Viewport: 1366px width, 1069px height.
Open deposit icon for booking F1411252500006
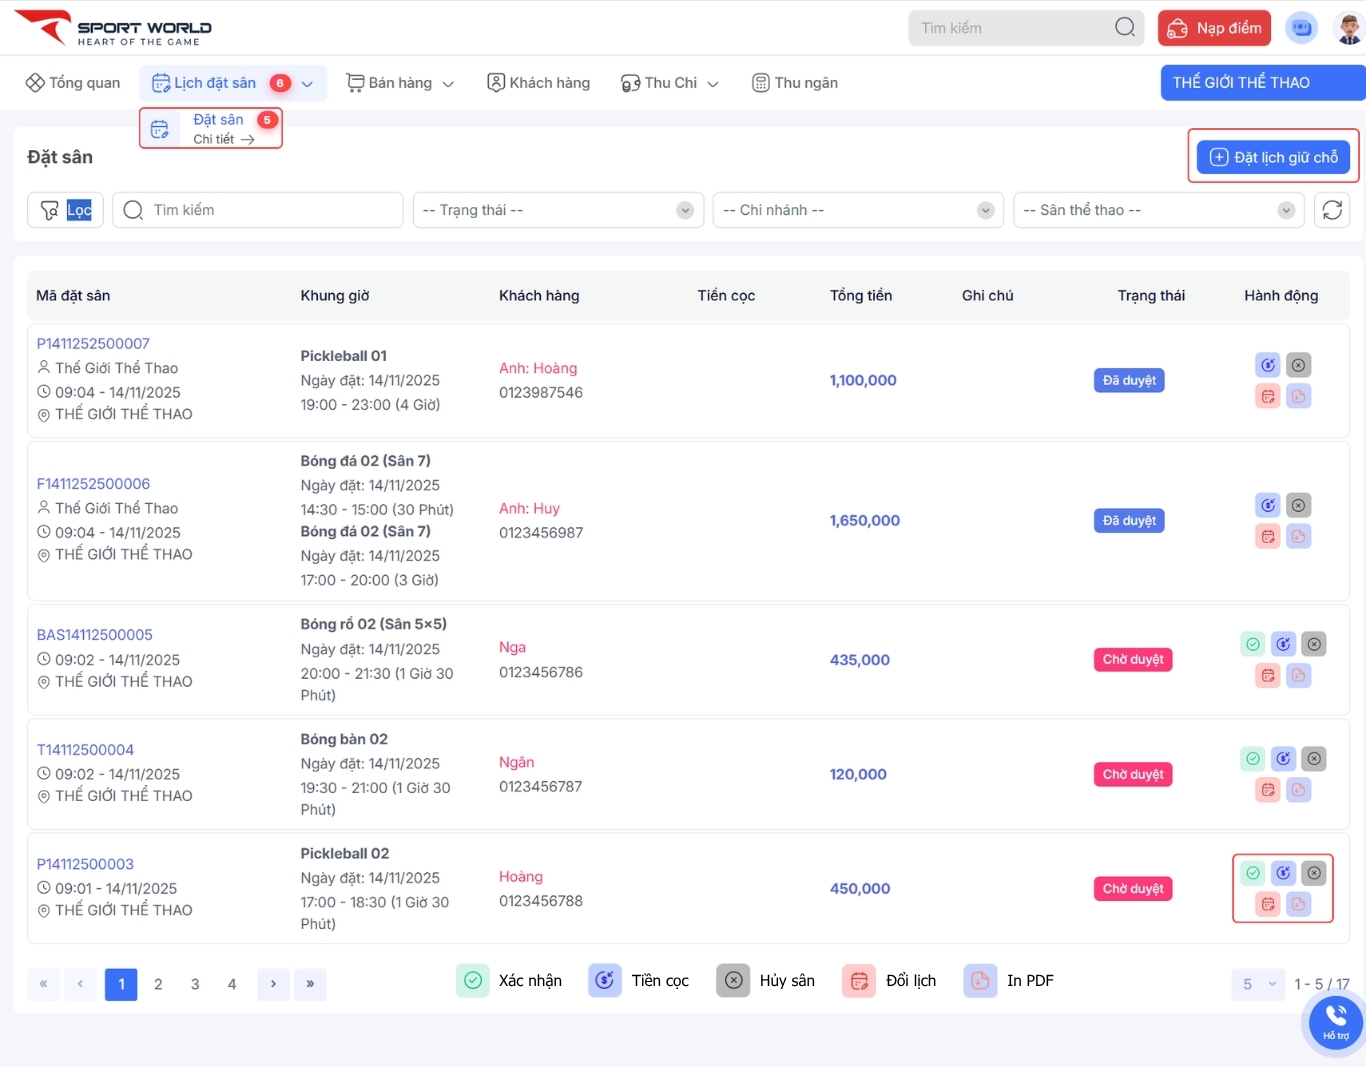point(1268,505)
